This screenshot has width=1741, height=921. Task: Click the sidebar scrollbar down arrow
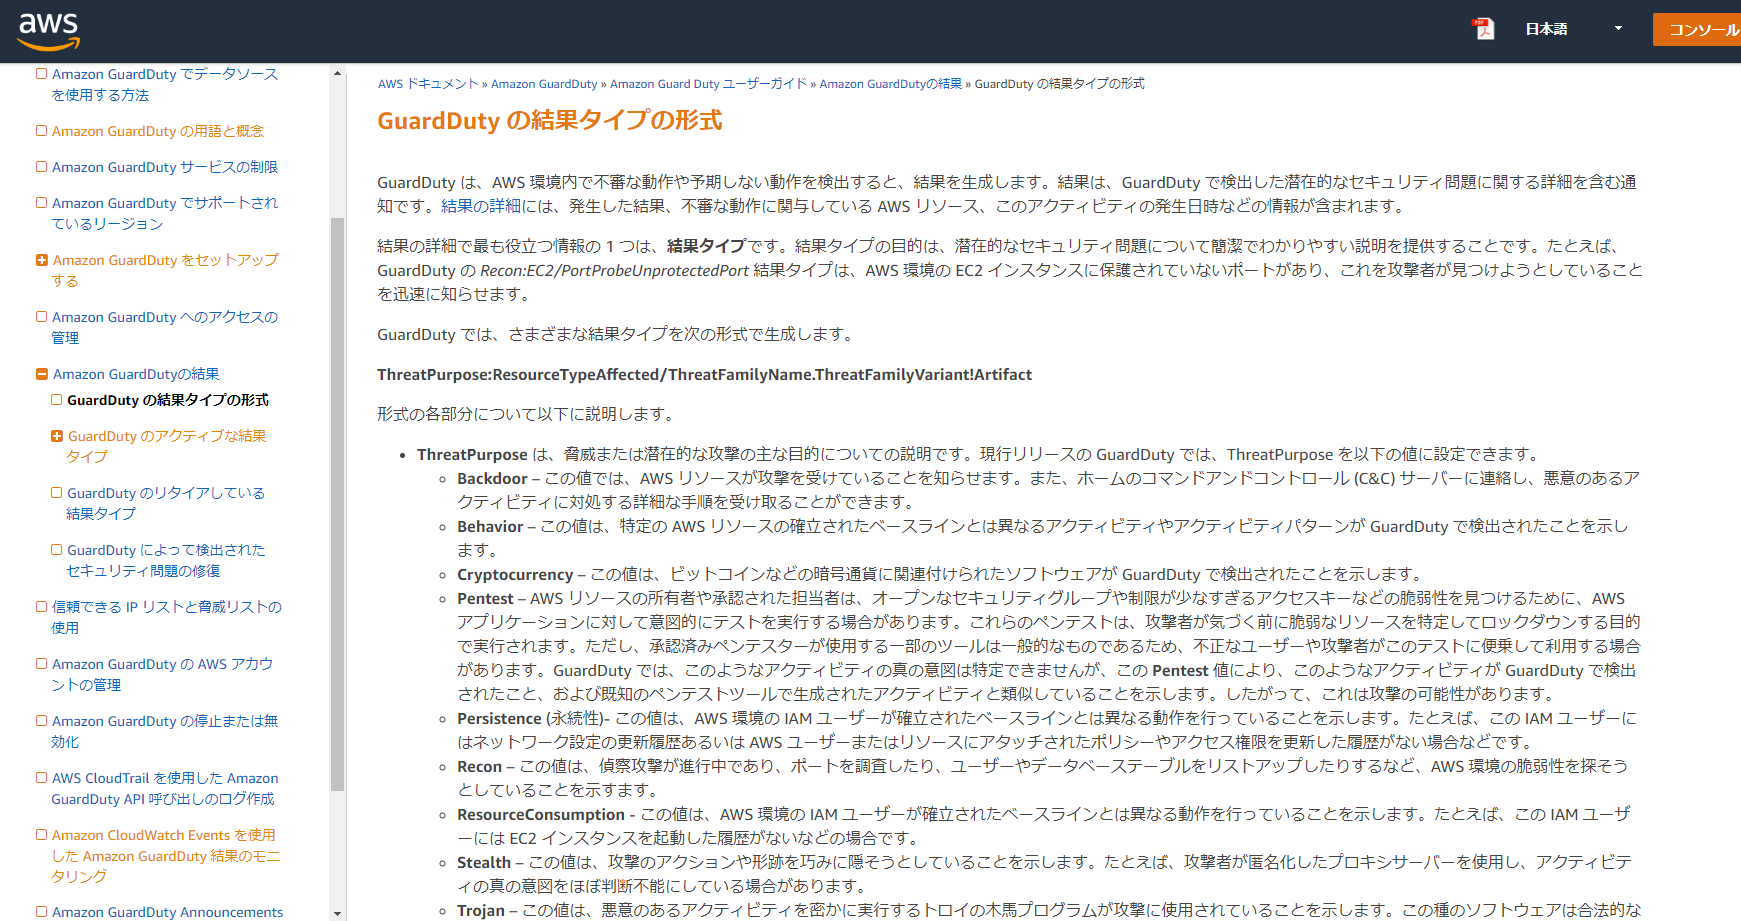[x=337, y=913]
